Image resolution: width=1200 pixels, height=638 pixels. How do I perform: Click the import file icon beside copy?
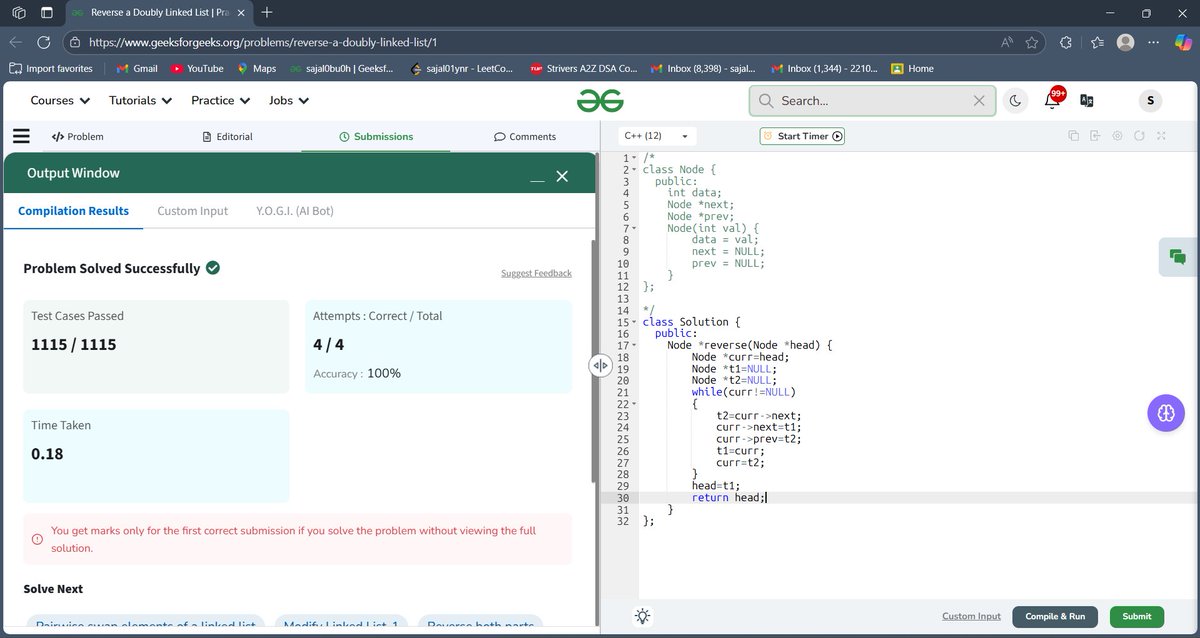coord(1095,136)
